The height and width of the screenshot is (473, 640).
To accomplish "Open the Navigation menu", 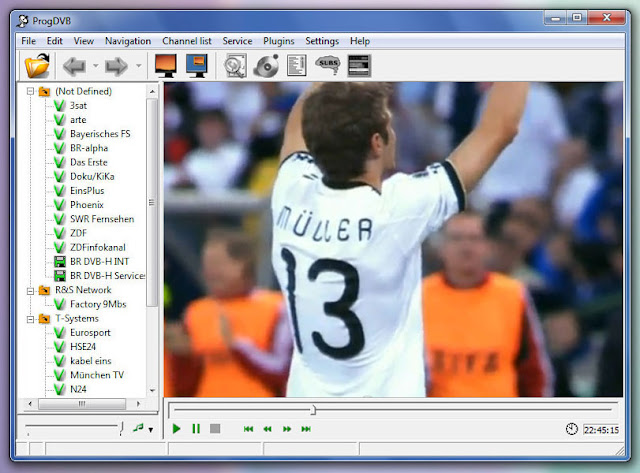I will (x=128, y=41).
